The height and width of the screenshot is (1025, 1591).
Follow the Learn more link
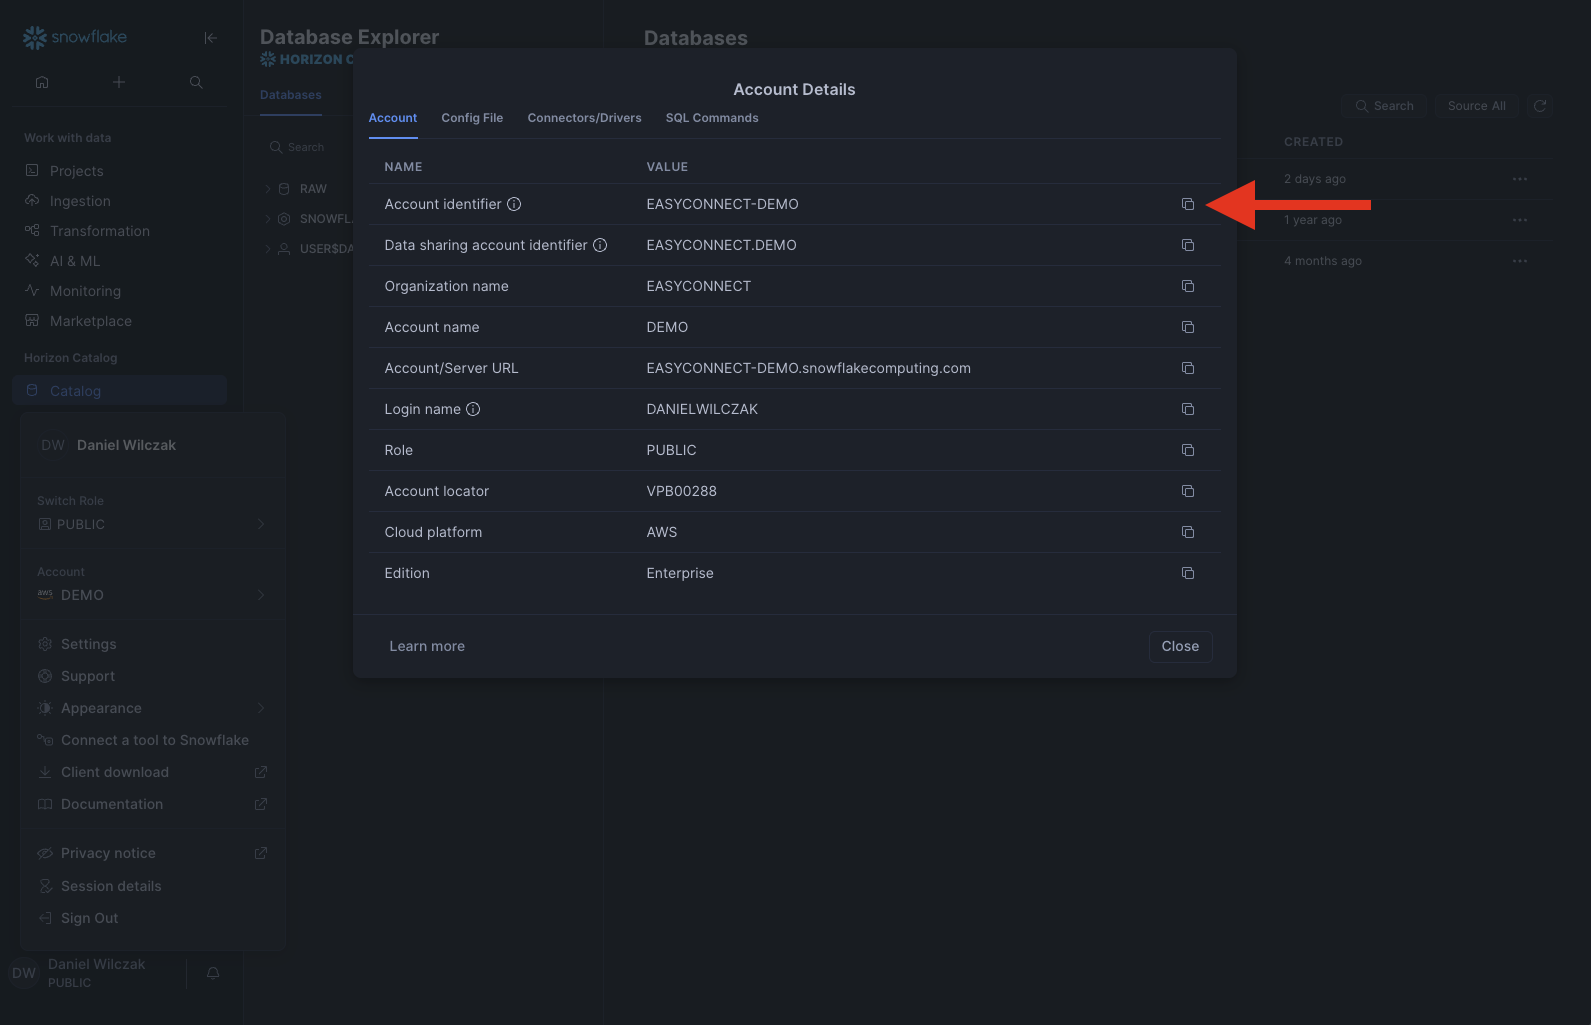point(427,646)
